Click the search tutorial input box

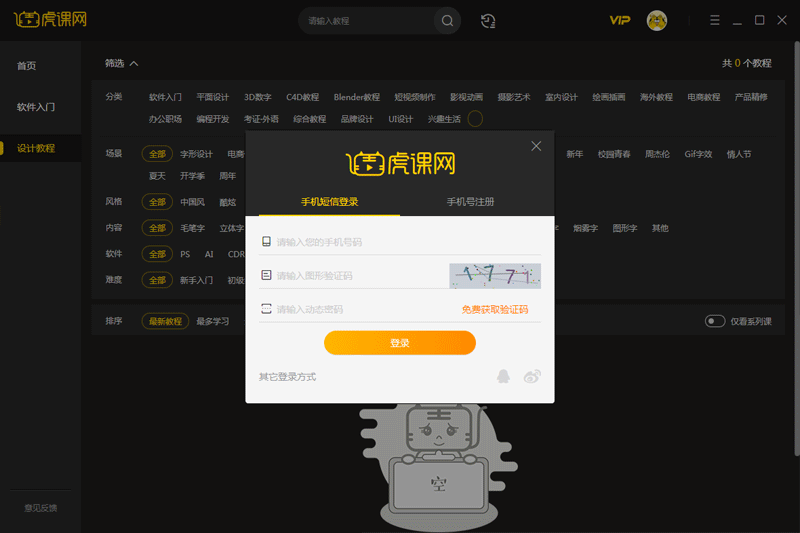[x=368, y=21]
